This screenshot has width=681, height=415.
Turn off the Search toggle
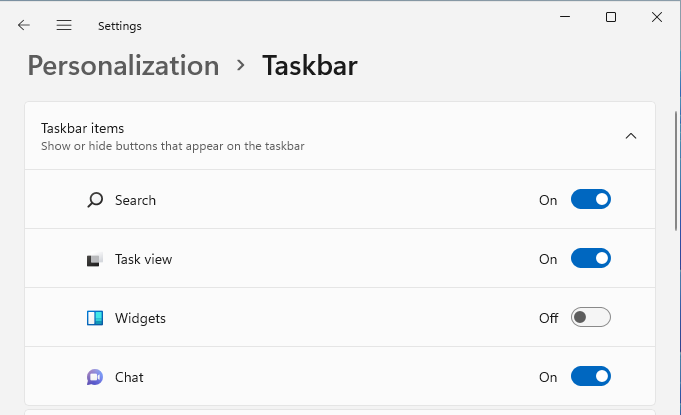pyautogui.click(x=591, y=199)
